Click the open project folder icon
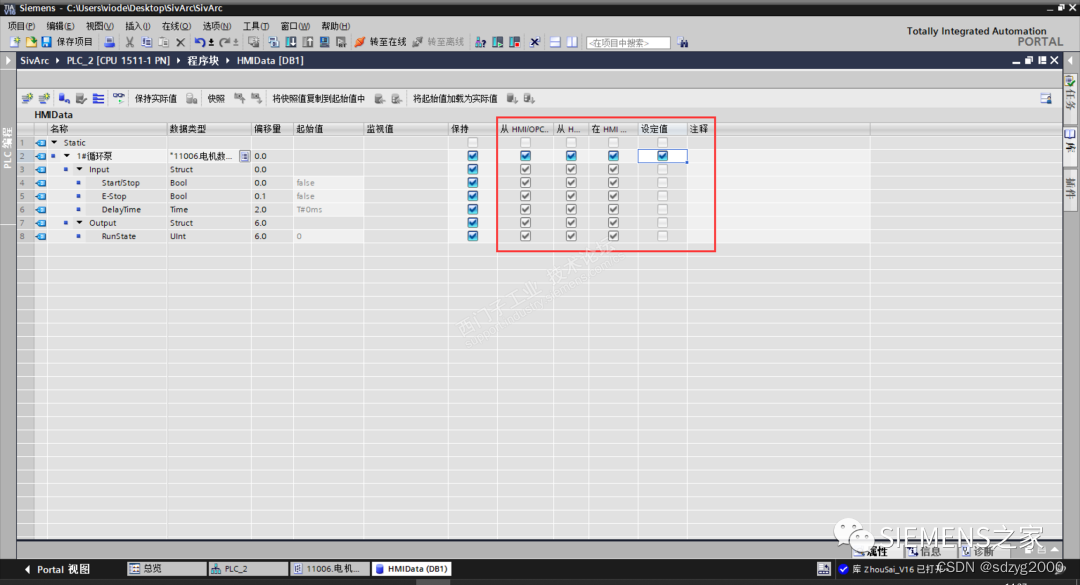 pos(31,42)
